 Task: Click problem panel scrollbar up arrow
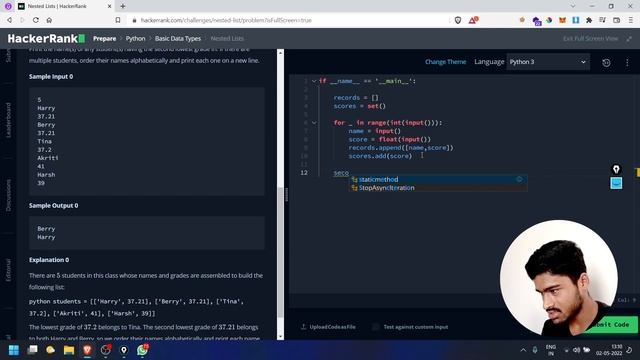coord(280,53)
